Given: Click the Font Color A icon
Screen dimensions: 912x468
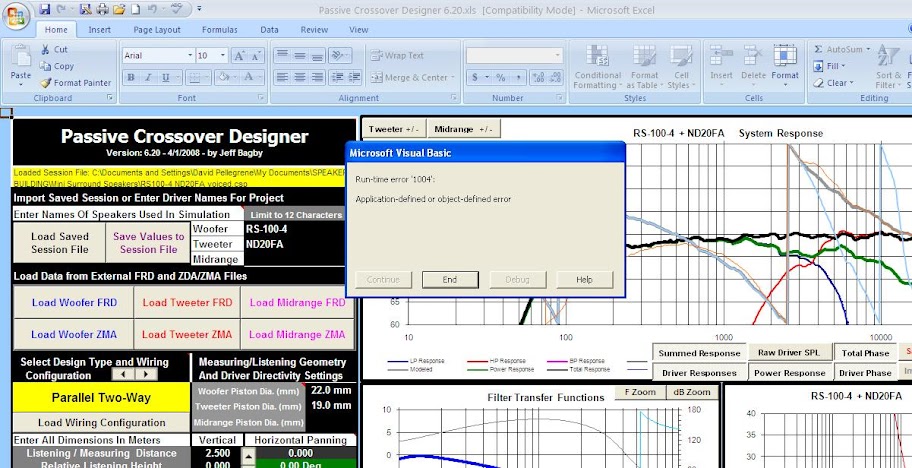Looking at the screenshot, I should [x=248, y=77].
